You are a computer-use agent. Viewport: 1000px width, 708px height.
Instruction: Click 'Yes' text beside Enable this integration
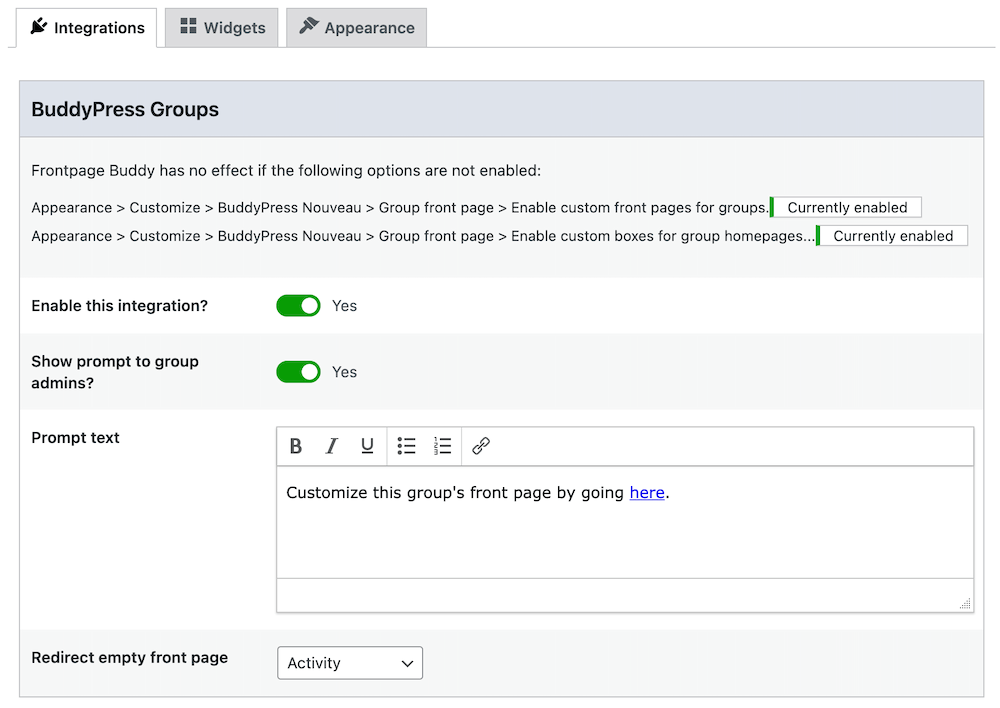(x=344, y=306)
